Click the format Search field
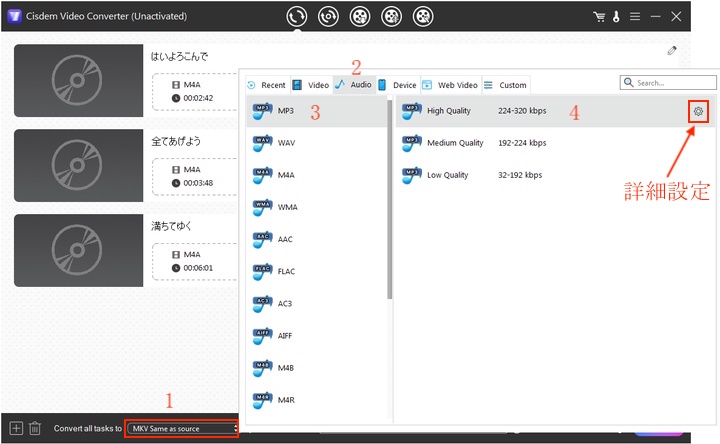This screenshot has height=444, width=720. click(x=668, y=83)
